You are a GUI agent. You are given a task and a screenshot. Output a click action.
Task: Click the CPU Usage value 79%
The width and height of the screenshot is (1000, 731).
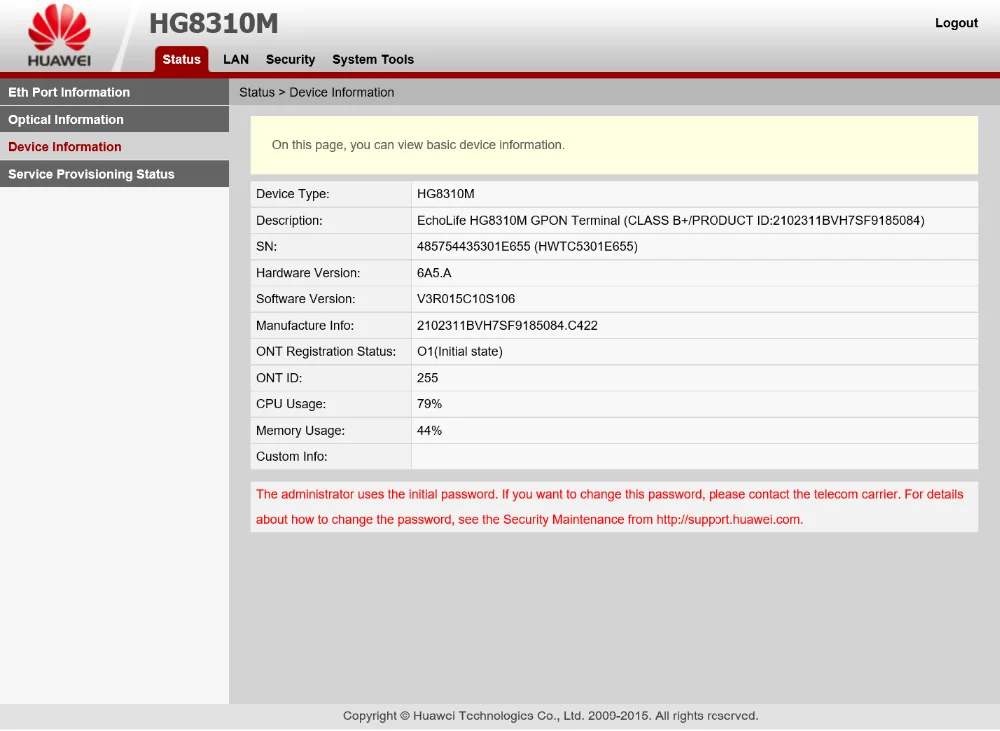click(x=429, y=404)
